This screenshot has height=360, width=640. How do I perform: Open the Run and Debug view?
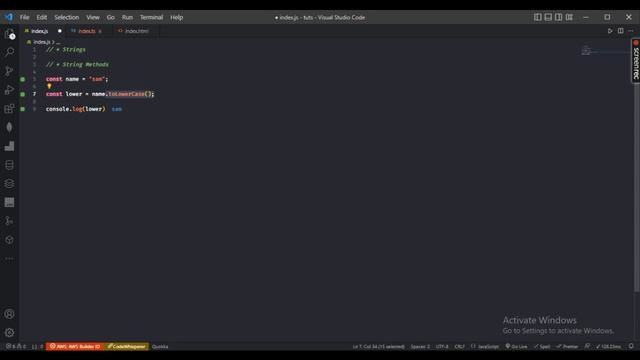pos(9,90)
